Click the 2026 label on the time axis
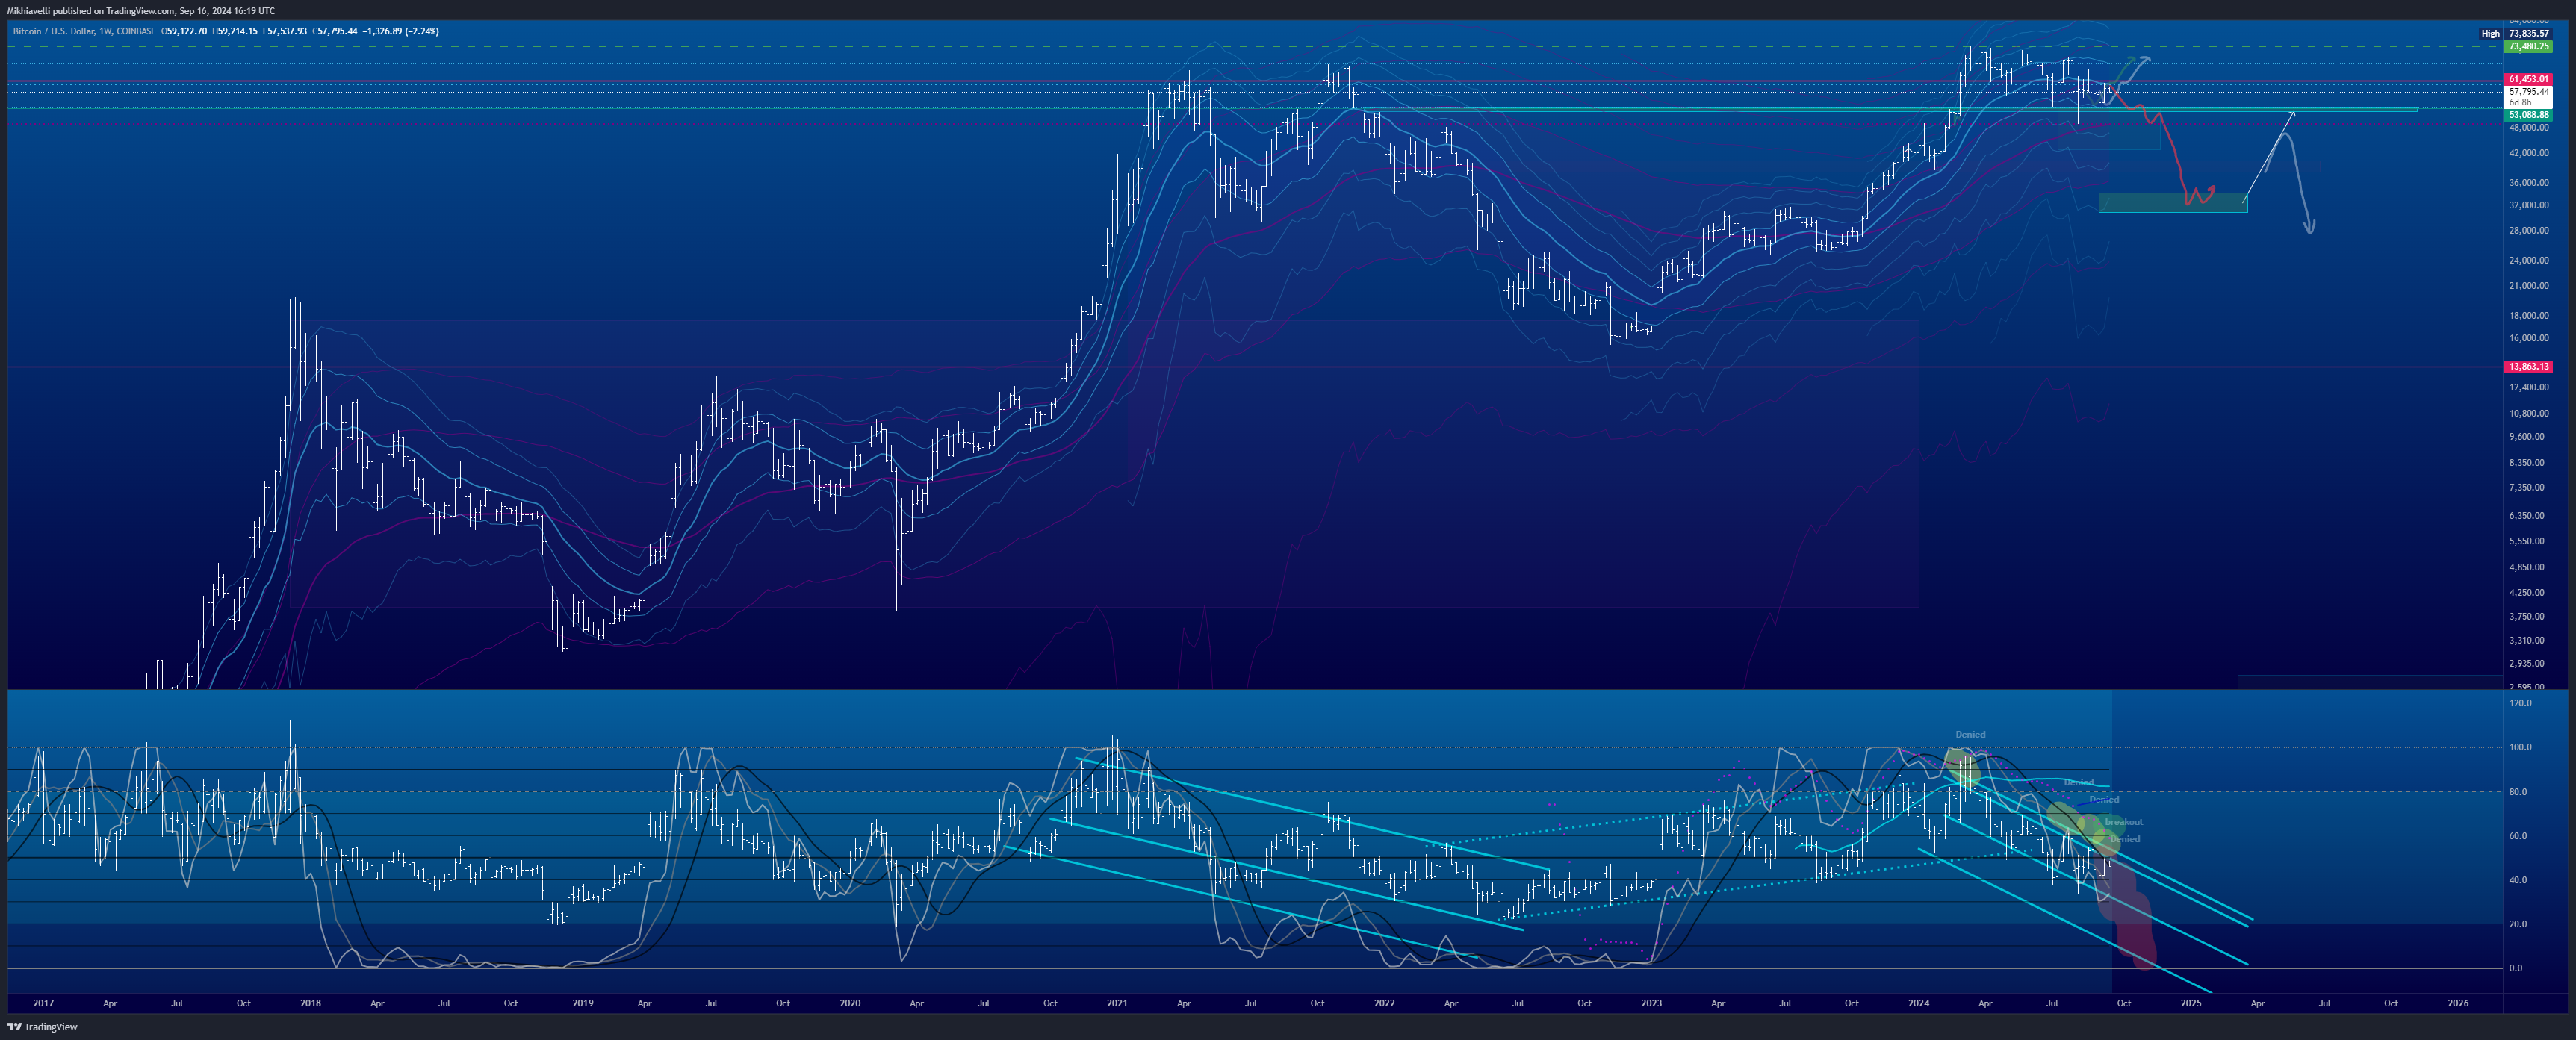The image size is (2576, 1040). point(2458,1003)
